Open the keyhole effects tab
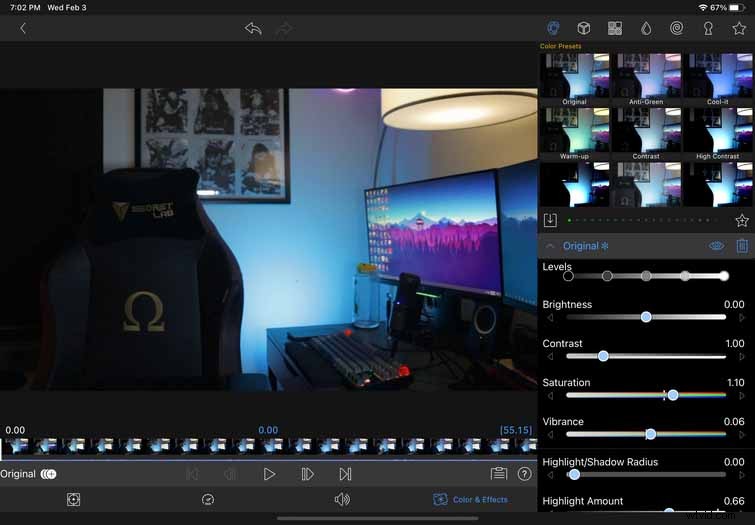The height and width of the screenshot is (525, 755). [708, 28]
